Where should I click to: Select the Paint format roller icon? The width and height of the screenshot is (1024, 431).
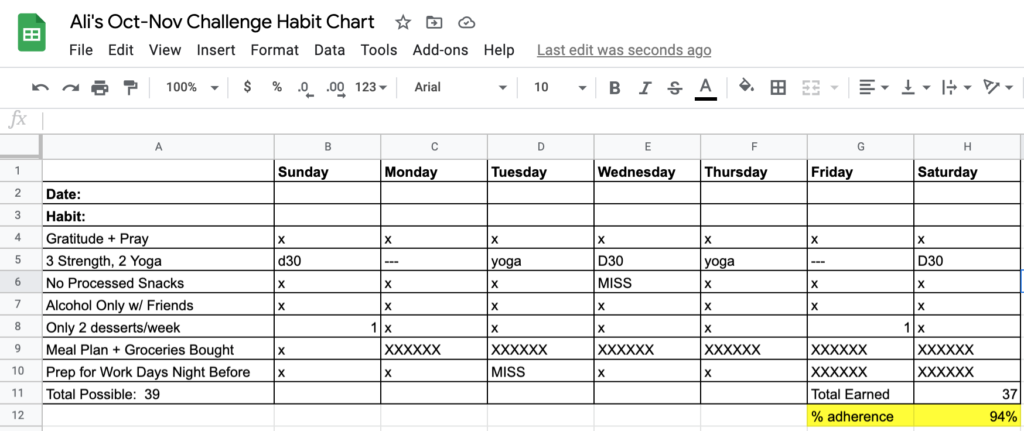pos(131,88)
